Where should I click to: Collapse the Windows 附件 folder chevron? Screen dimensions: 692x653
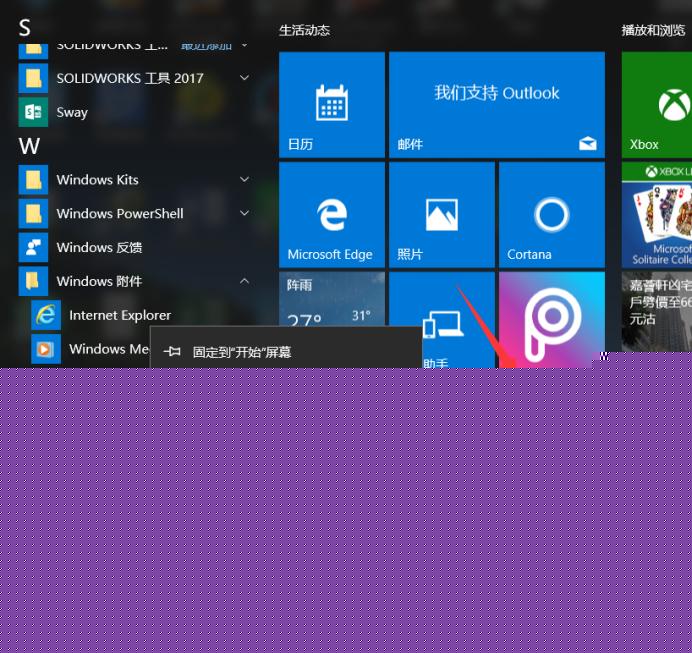(x=244, y=281)
